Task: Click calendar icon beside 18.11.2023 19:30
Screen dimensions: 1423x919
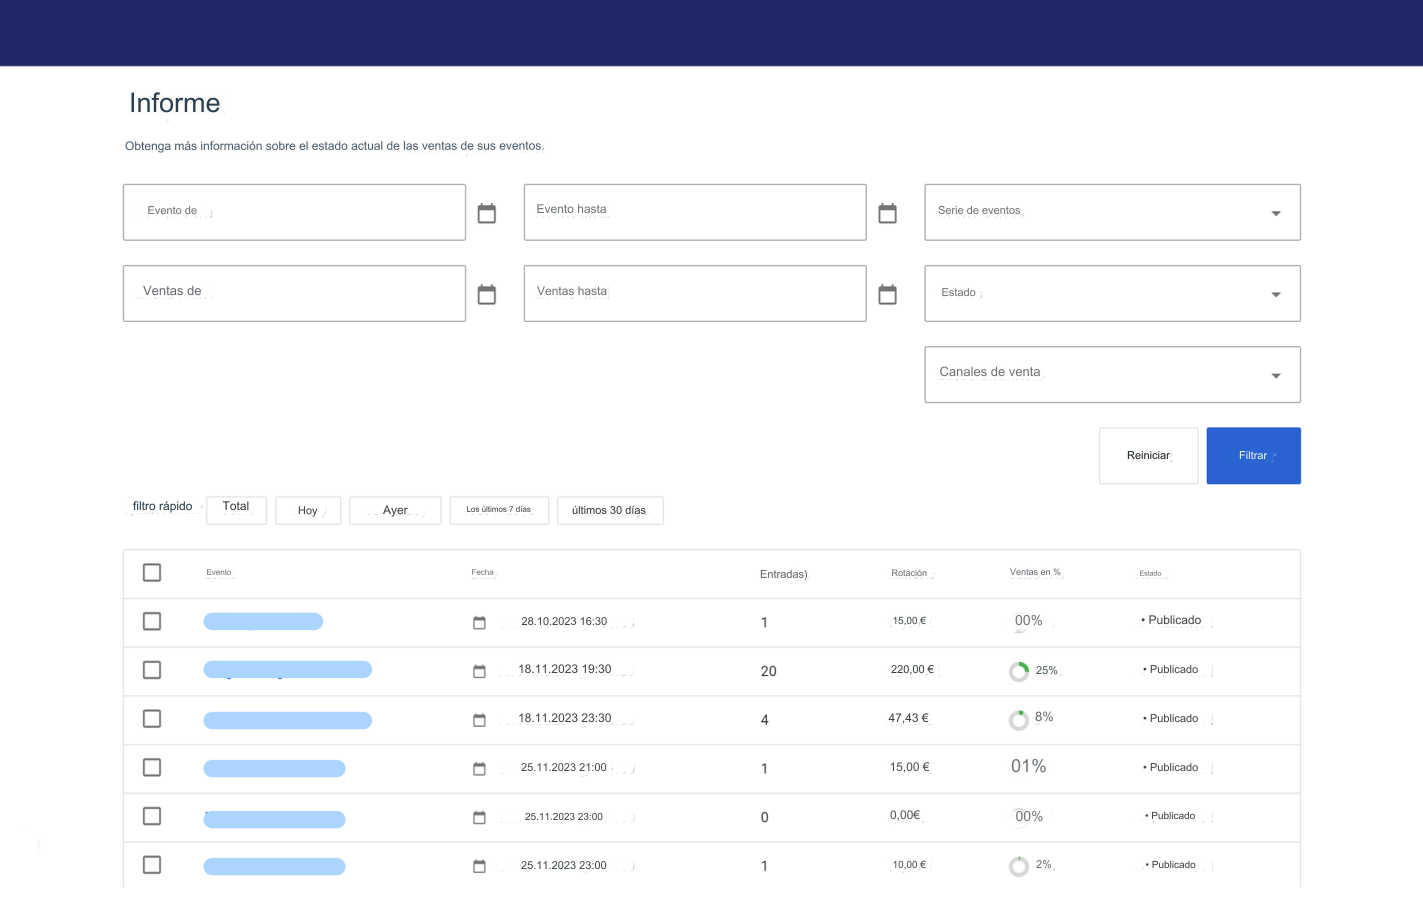Action: point(479,671)
